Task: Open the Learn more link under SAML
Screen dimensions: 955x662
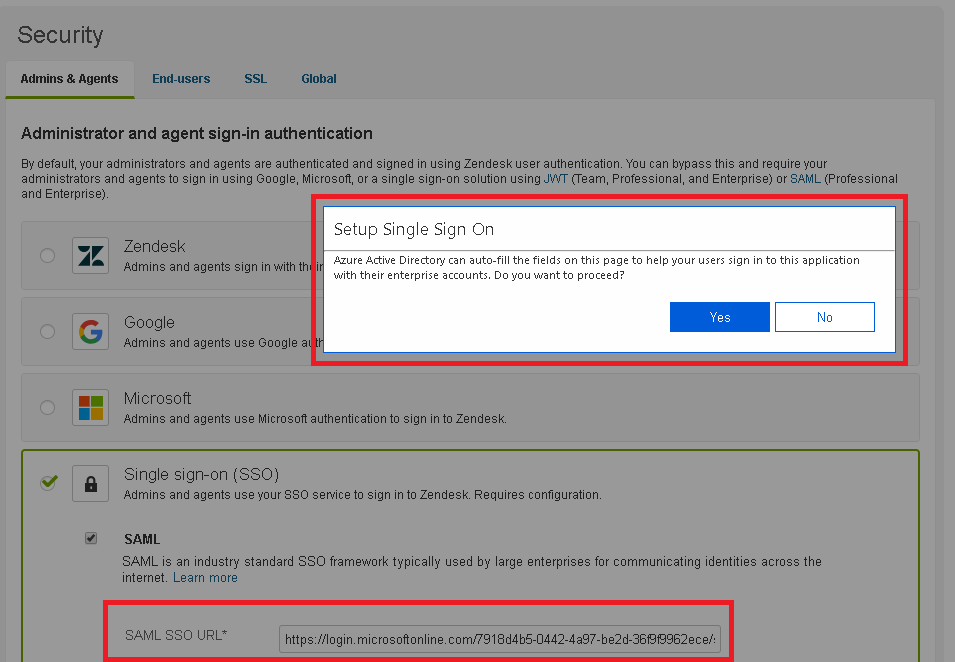Action: (x=205, y=577)
